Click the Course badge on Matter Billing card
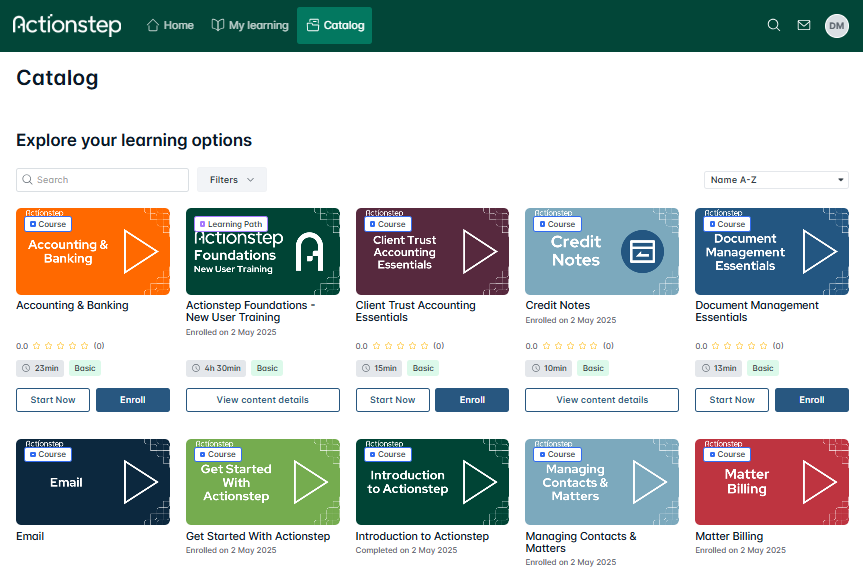863x569 pixels. click(727, 455)
